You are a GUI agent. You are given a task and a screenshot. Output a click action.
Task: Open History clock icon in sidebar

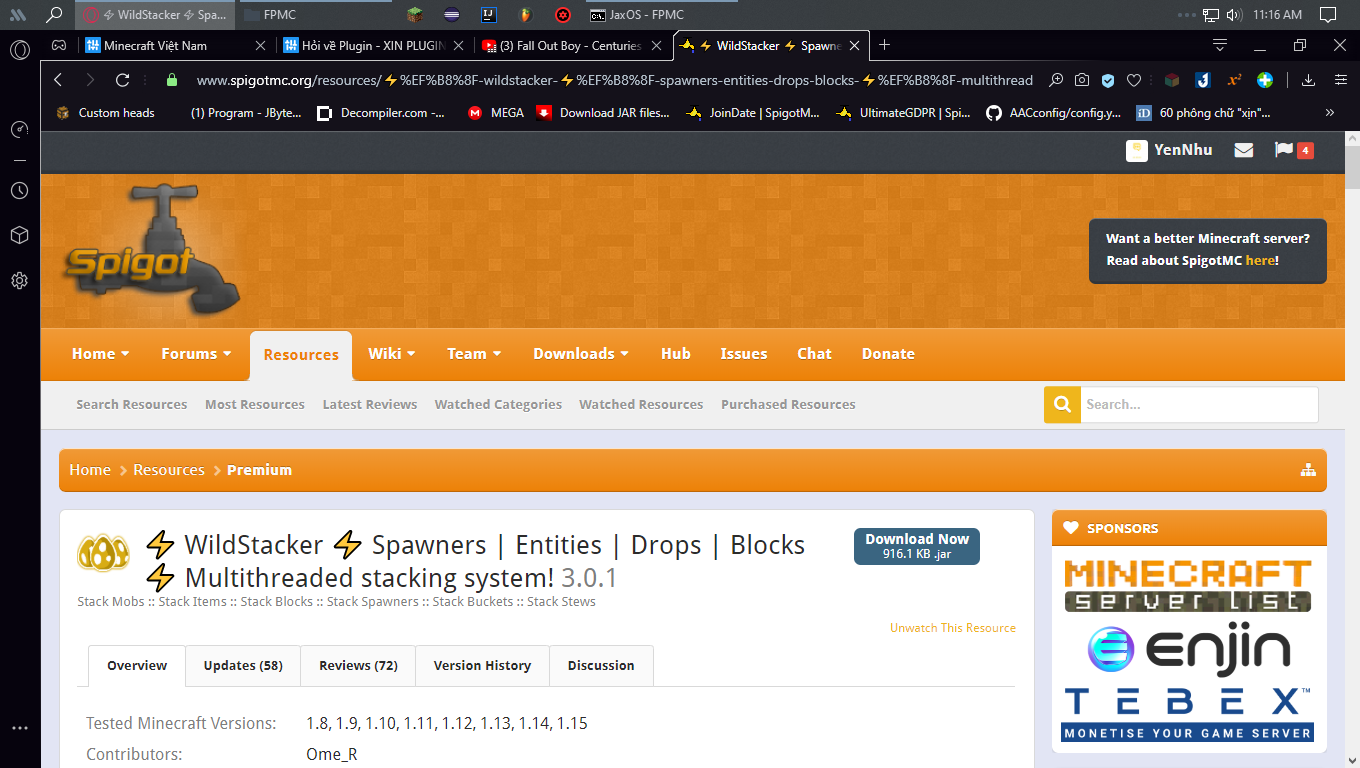(19, 190)
